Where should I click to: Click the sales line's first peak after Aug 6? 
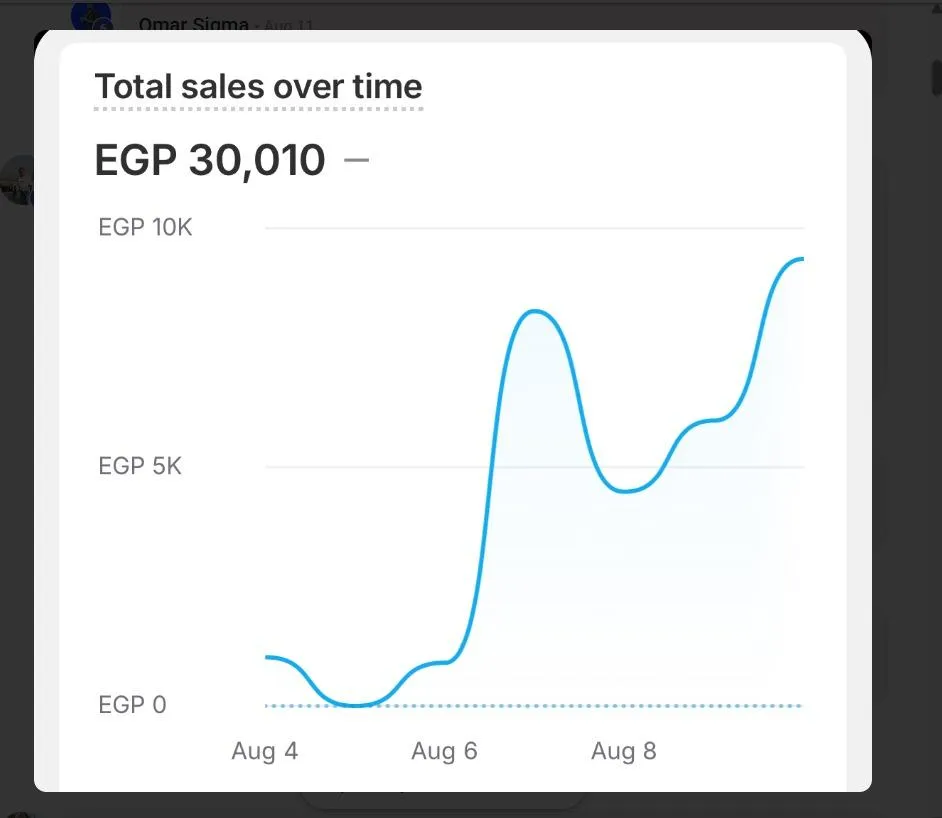535,312
